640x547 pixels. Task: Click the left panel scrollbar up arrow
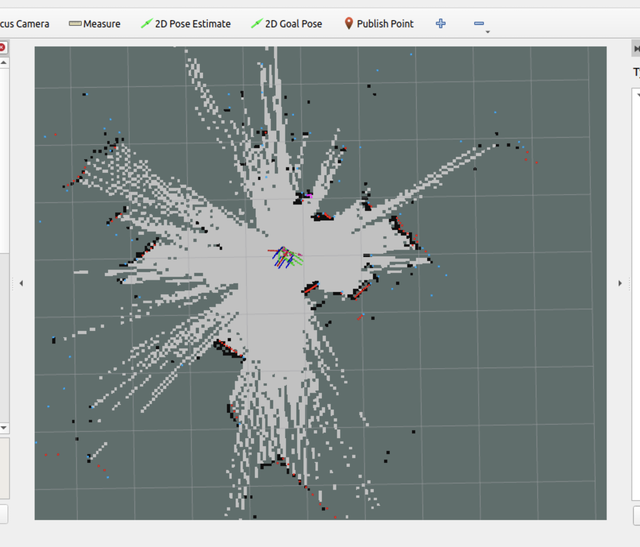[x=3, y=63]
